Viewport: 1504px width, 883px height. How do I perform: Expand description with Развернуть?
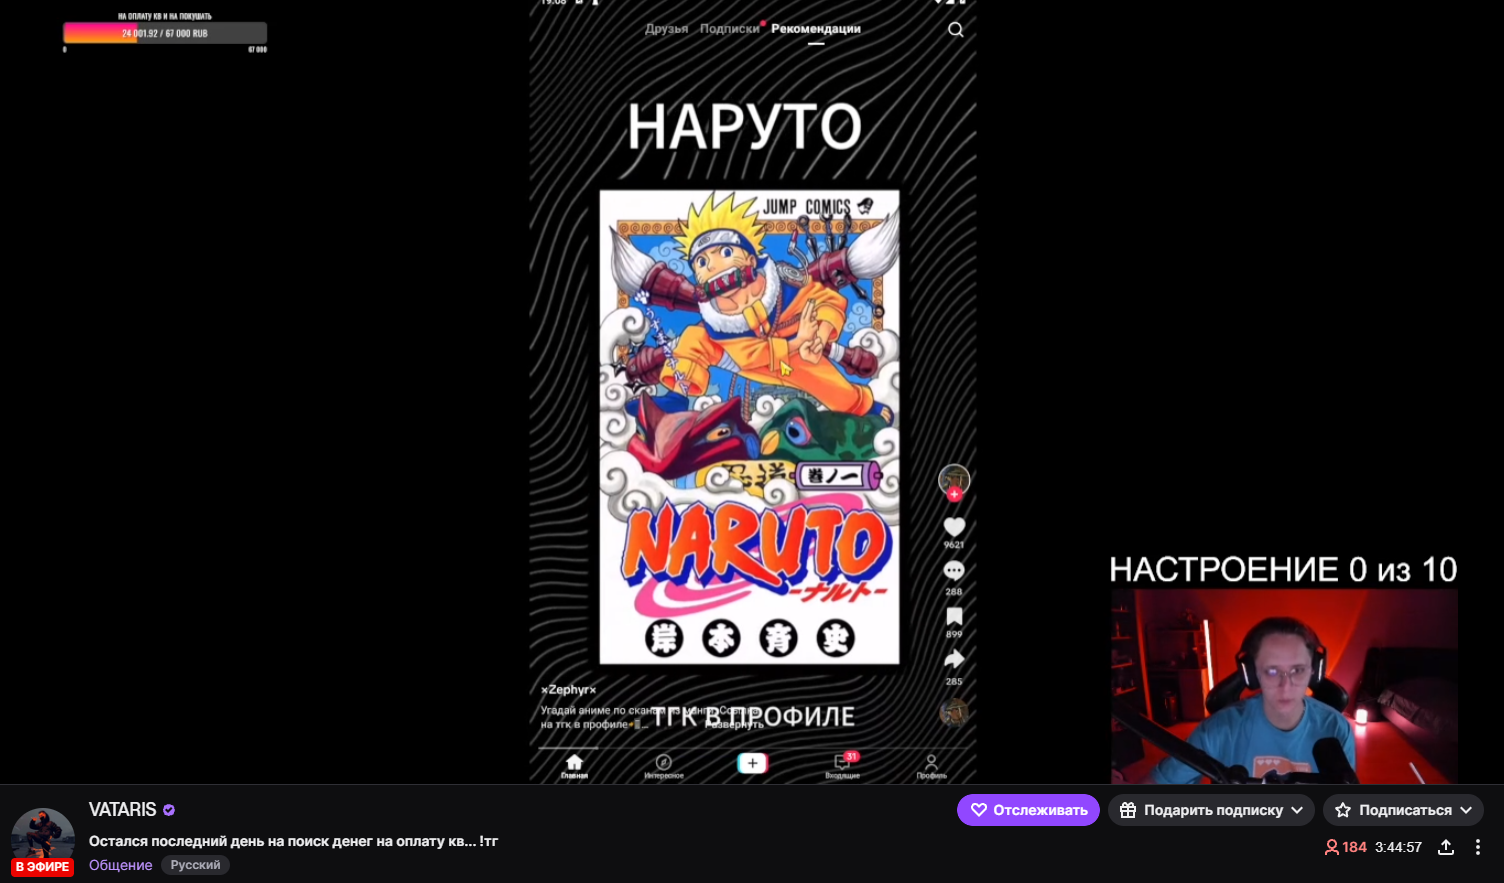coord(735,724)
